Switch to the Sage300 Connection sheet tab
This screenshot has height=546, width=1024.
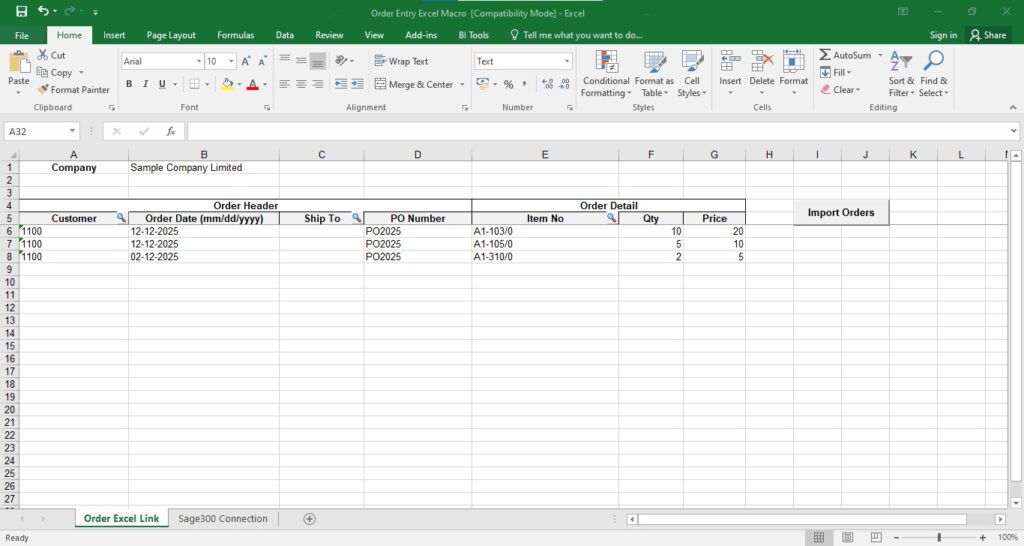pyautogui.click(x=223, y=519)
